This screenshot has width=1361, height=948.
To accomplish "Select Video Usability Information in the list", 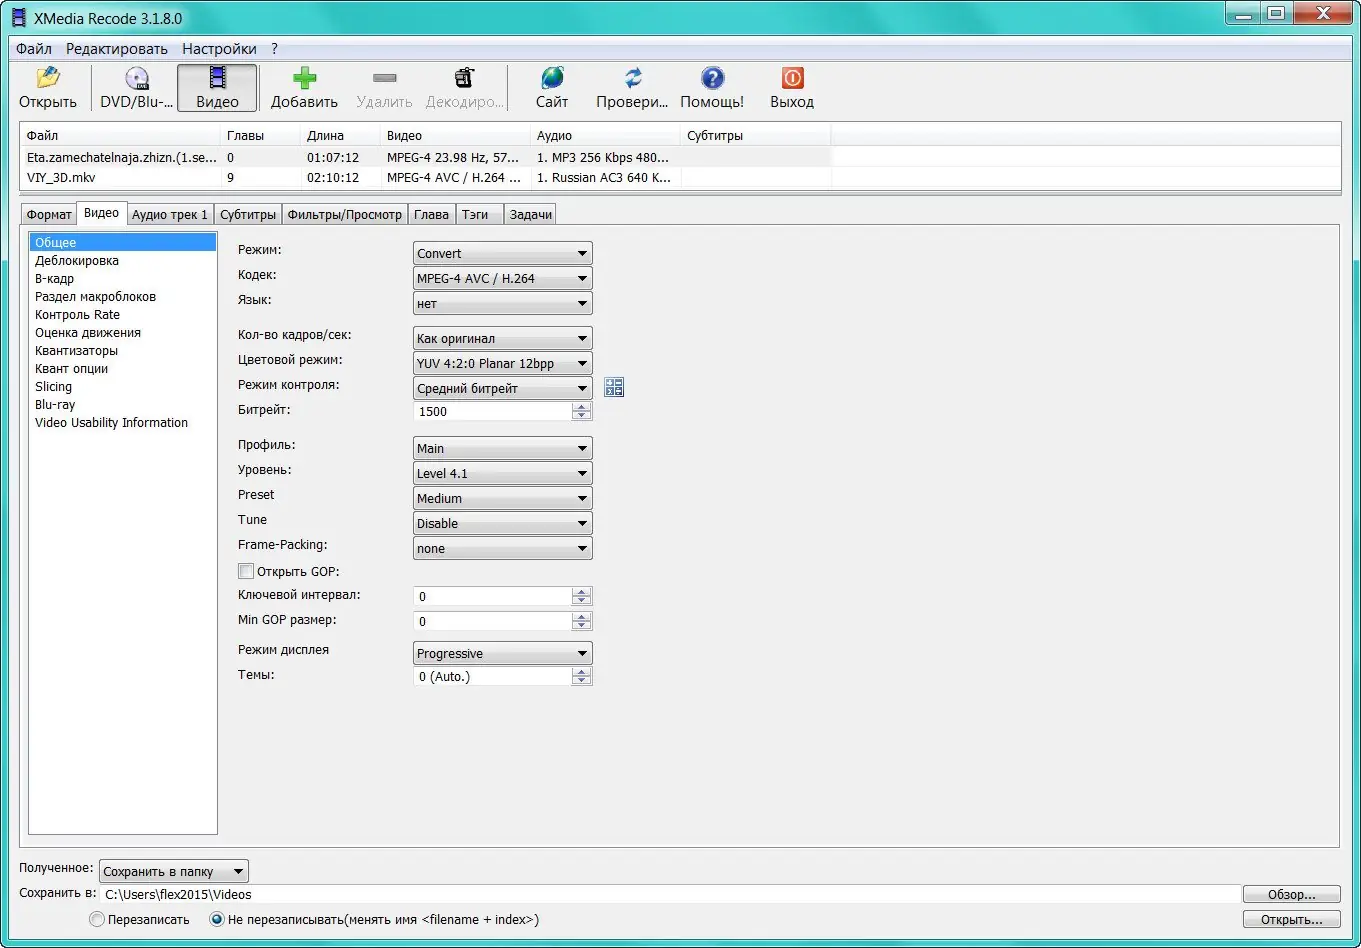I will click(123, 422).
